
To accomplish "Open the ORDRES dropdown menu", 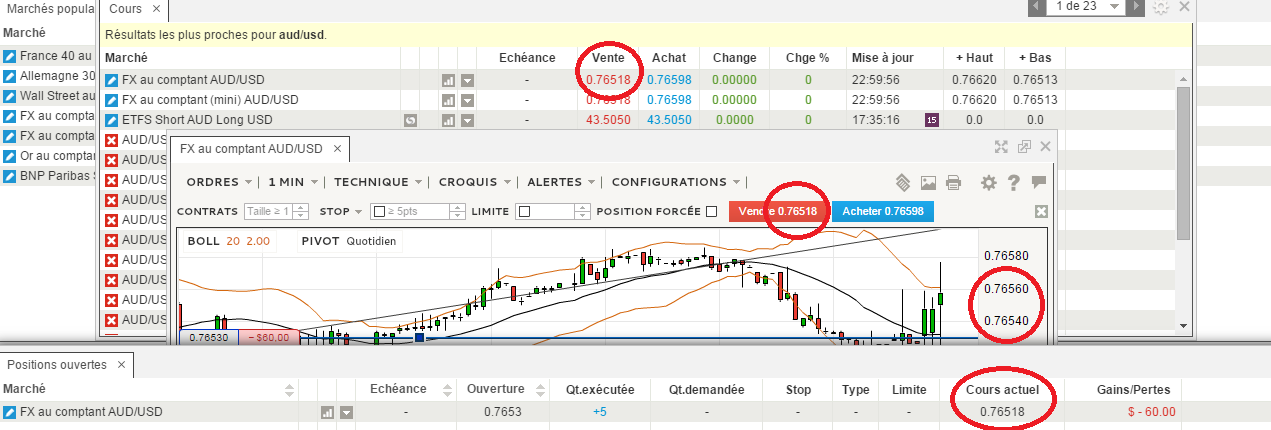I will point(219,182).
